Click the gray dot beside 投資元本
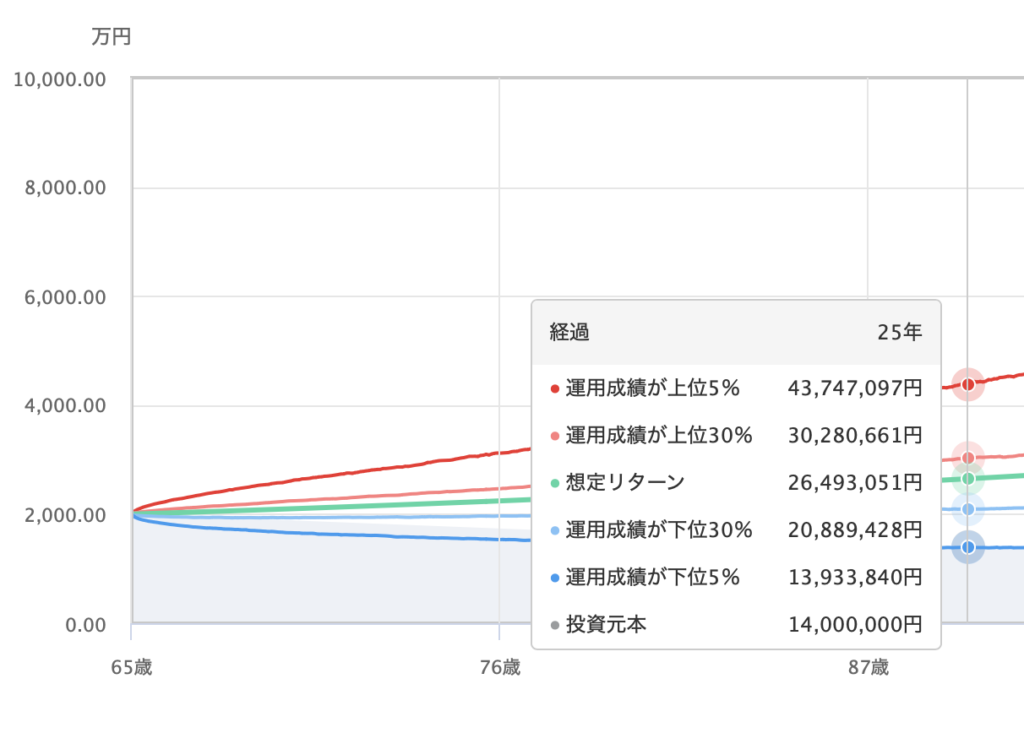Image resolution: width=1024 pixels, height=733 pixels. click(555, 625)
